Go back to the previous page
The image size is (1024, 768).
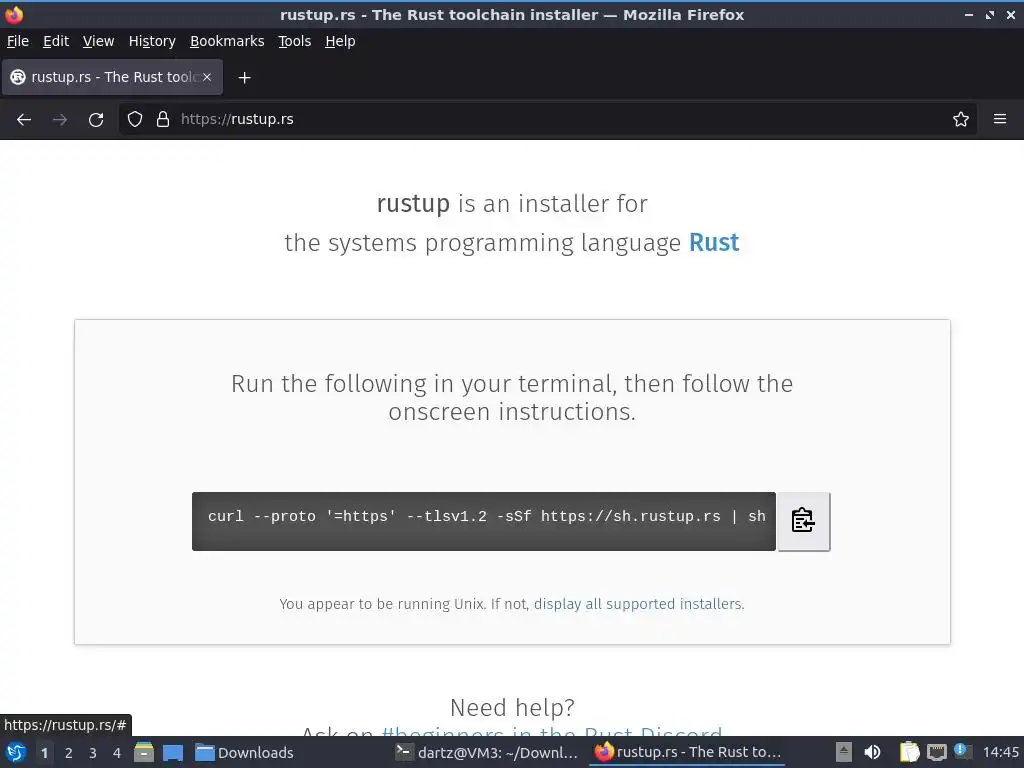click(x=24, y=120)
